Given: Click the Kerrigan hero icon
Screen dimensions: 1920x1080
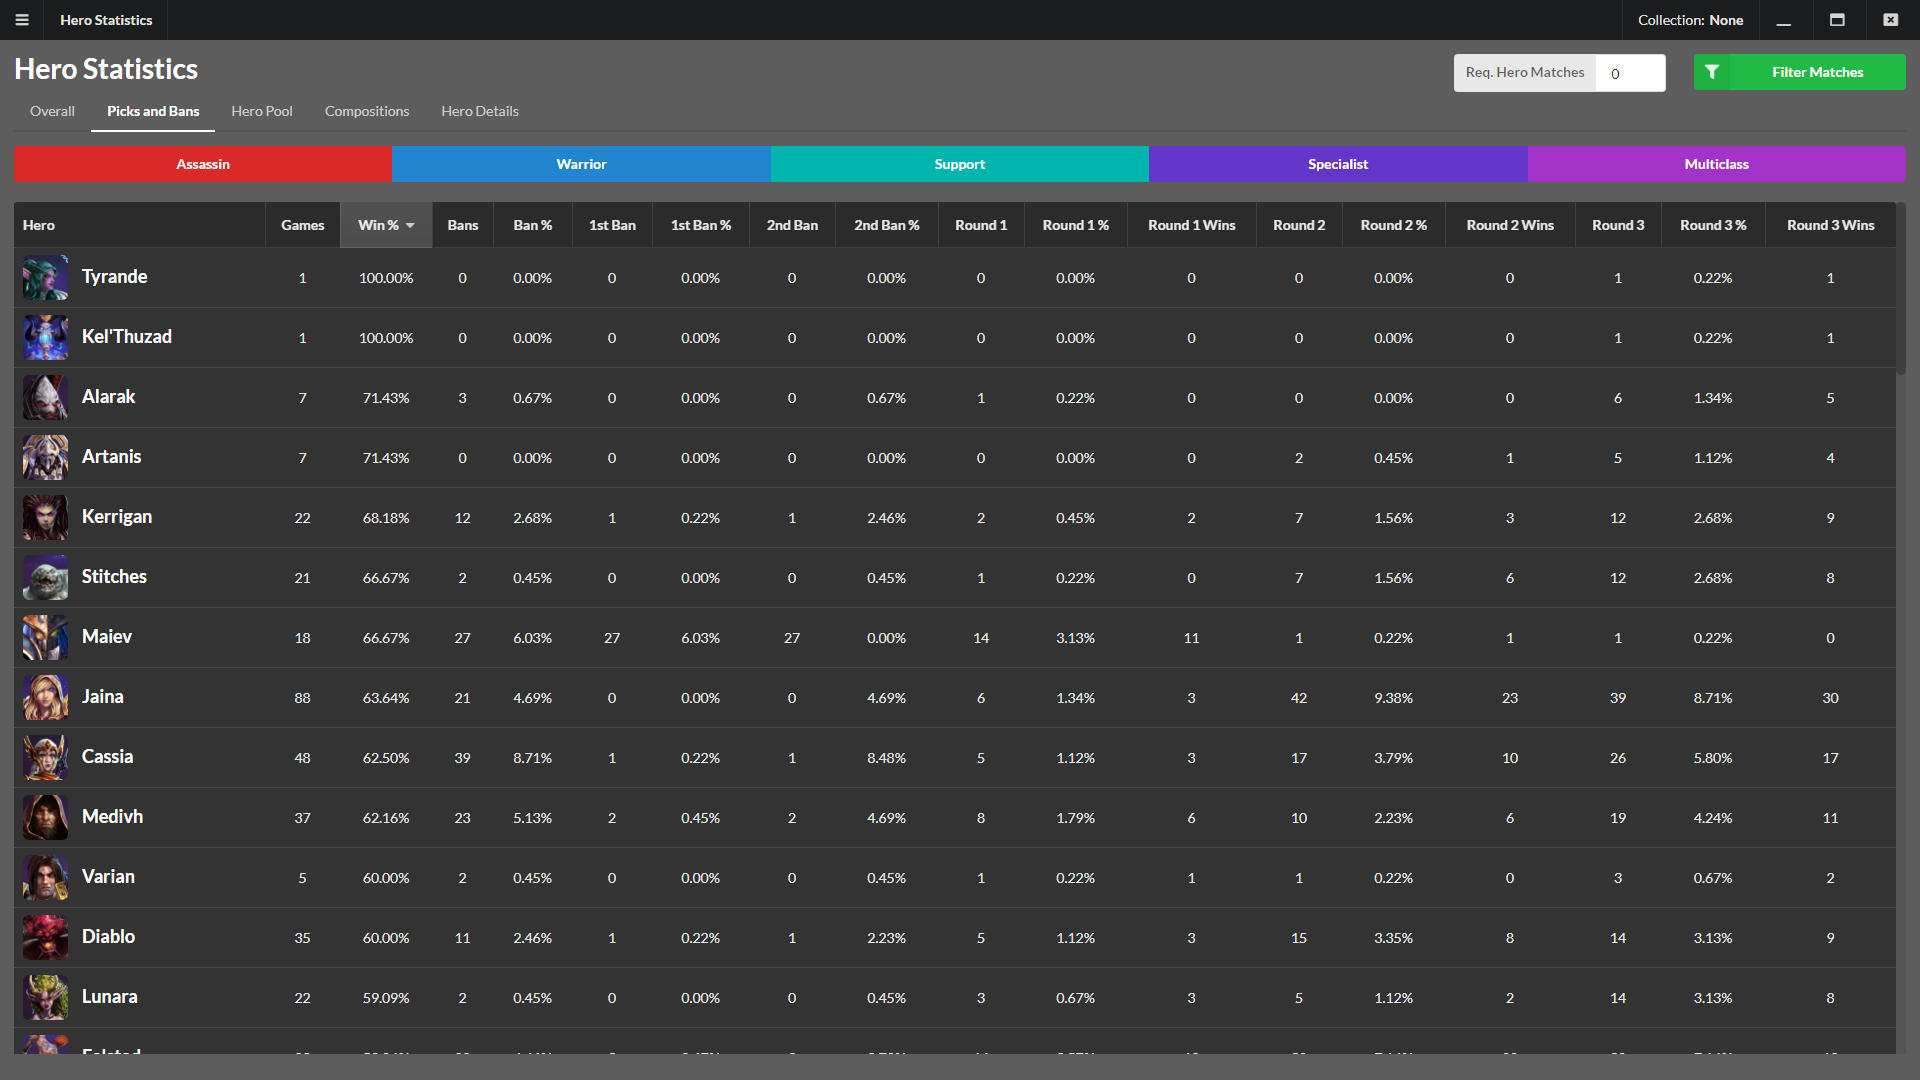Looking at the screenshot, I should (x=46, y=517).
